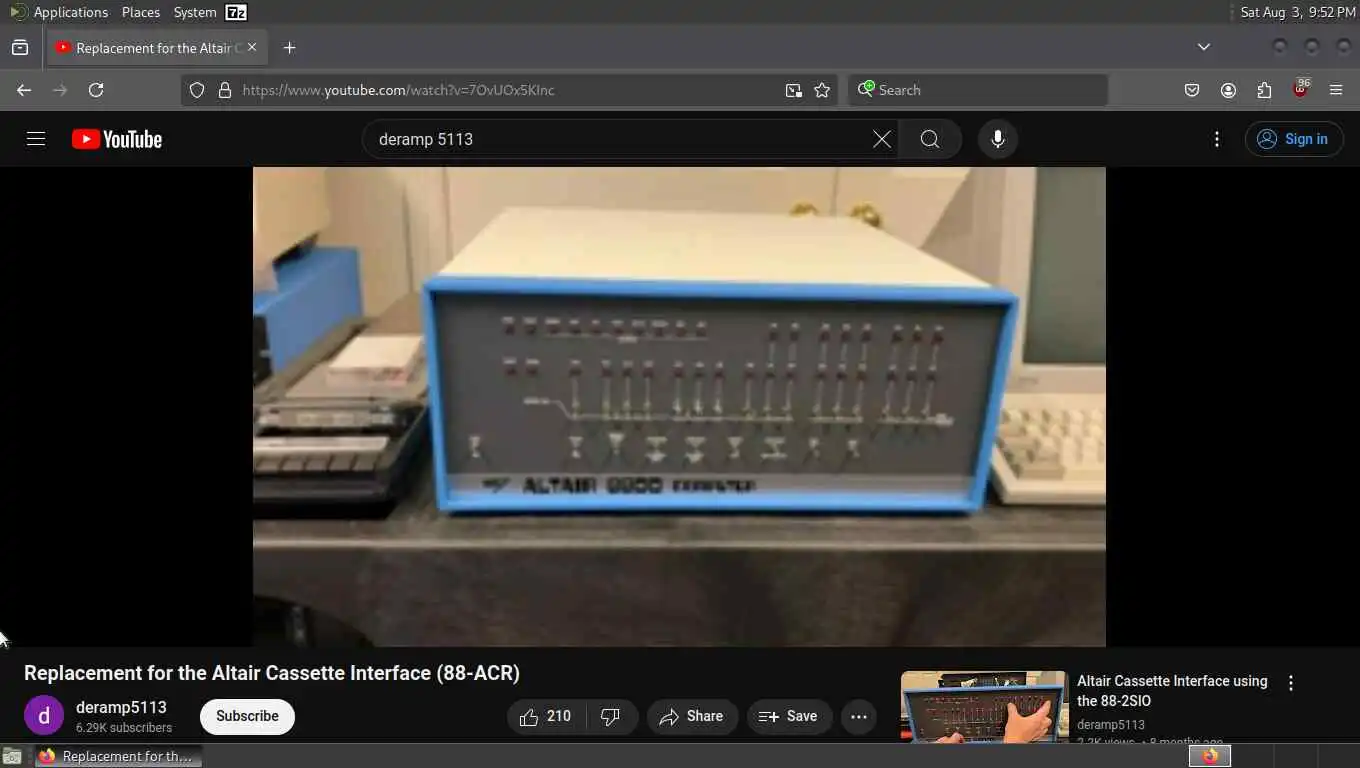Open the System menu
This screenshot has height=768, width=1360.
(195, 12)
